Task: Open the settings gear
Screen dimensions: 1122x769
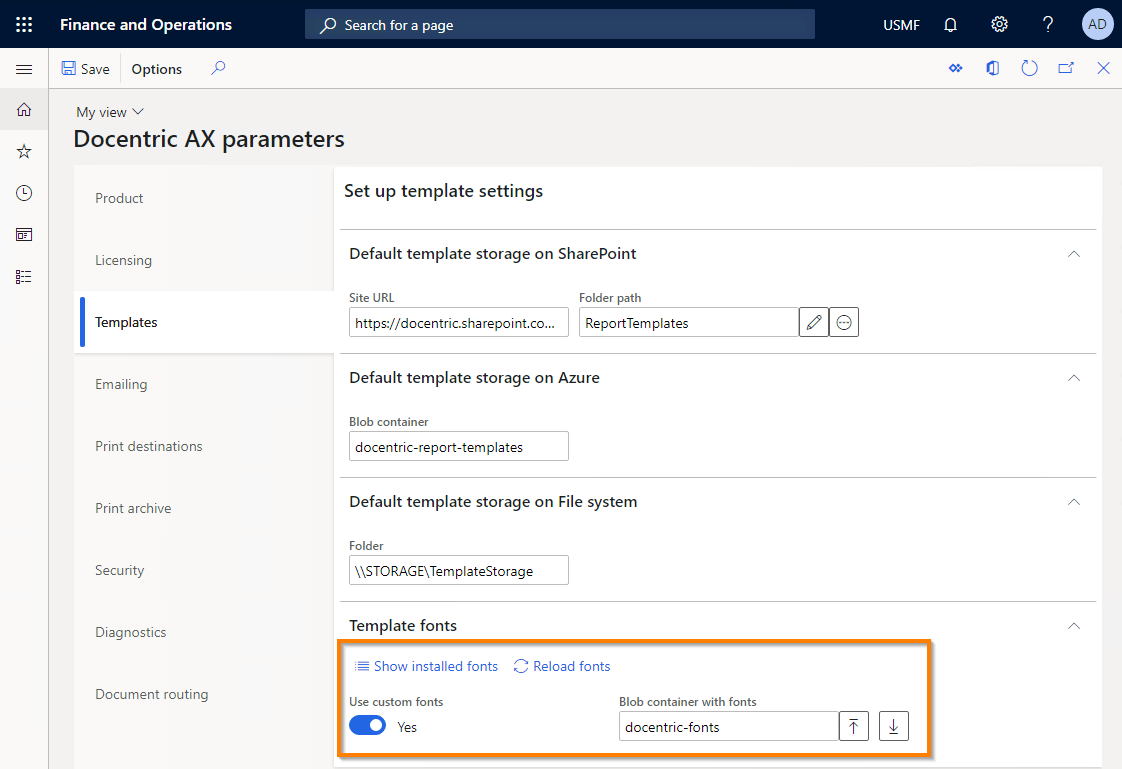Action: tap(999, 24)
